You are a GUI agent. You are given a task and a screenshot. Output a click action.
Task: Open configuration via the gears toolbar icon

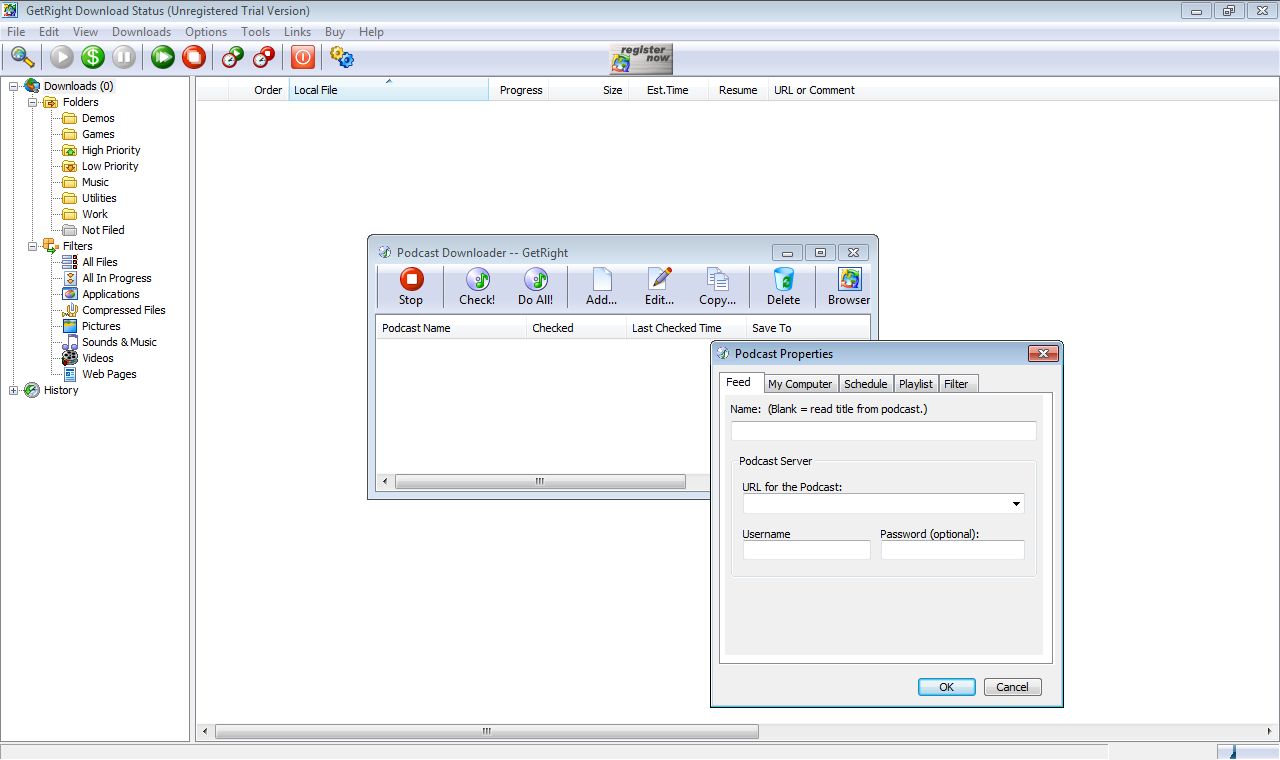pyautogui.click(x=342, y=57)
